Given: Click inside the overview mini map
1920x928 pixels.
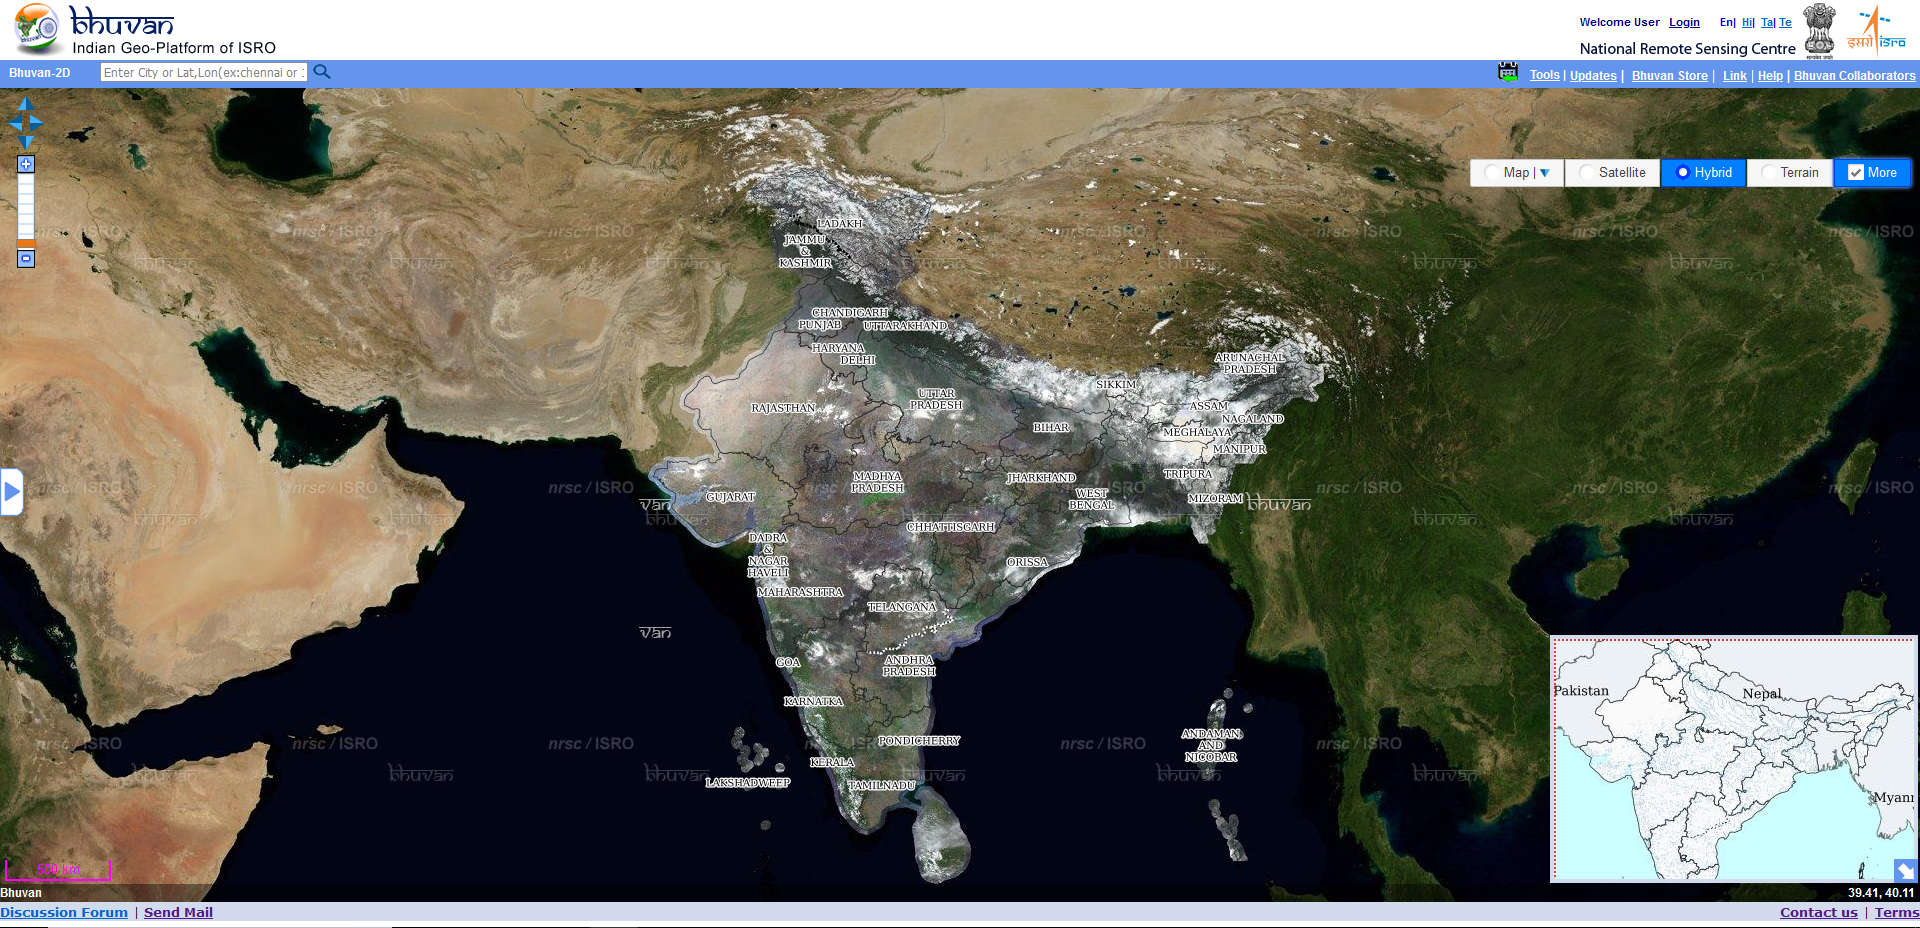Looking at the screenshot, I should tap(1732, 758).
